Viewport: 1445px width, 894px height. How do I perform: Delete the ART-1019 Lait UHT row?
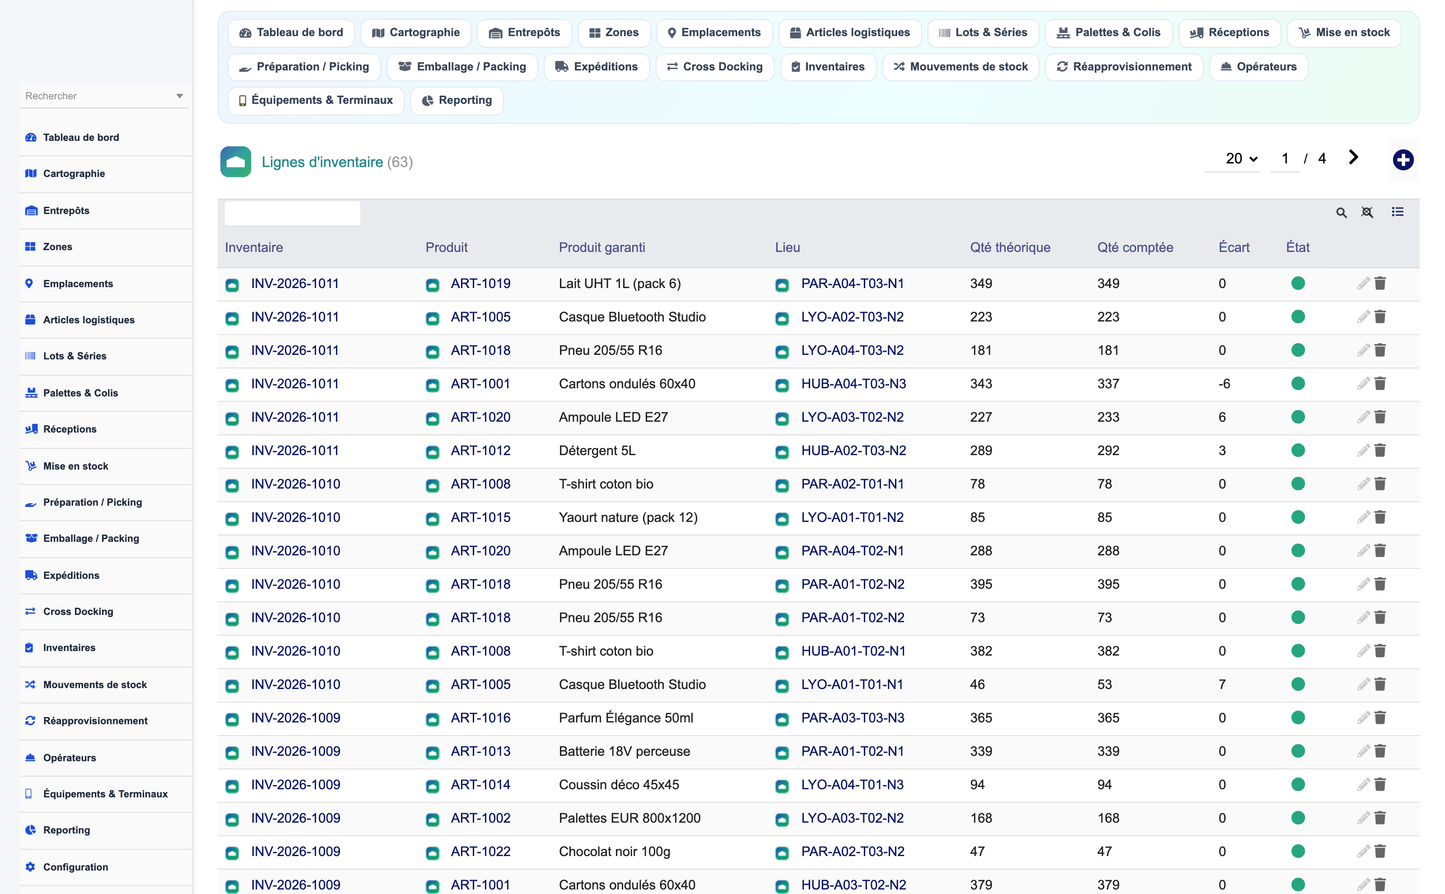click(x=1380, y=284)
